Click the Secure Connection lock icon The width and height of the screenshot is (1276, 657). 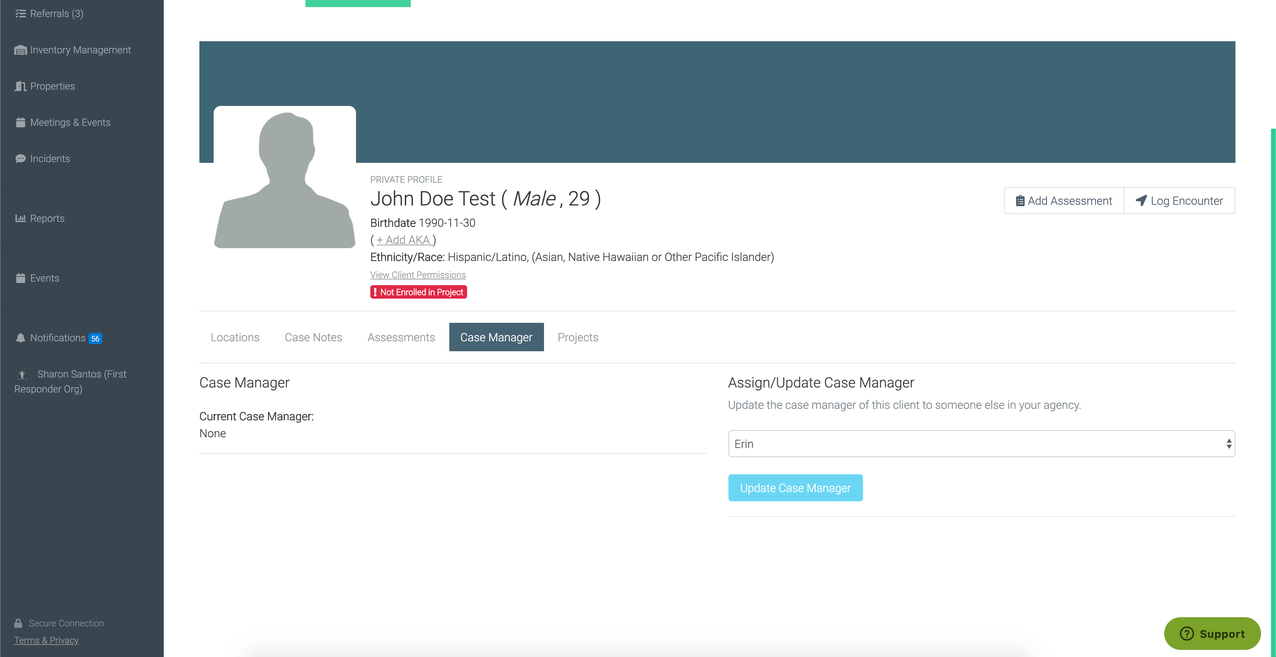point(18,623)
